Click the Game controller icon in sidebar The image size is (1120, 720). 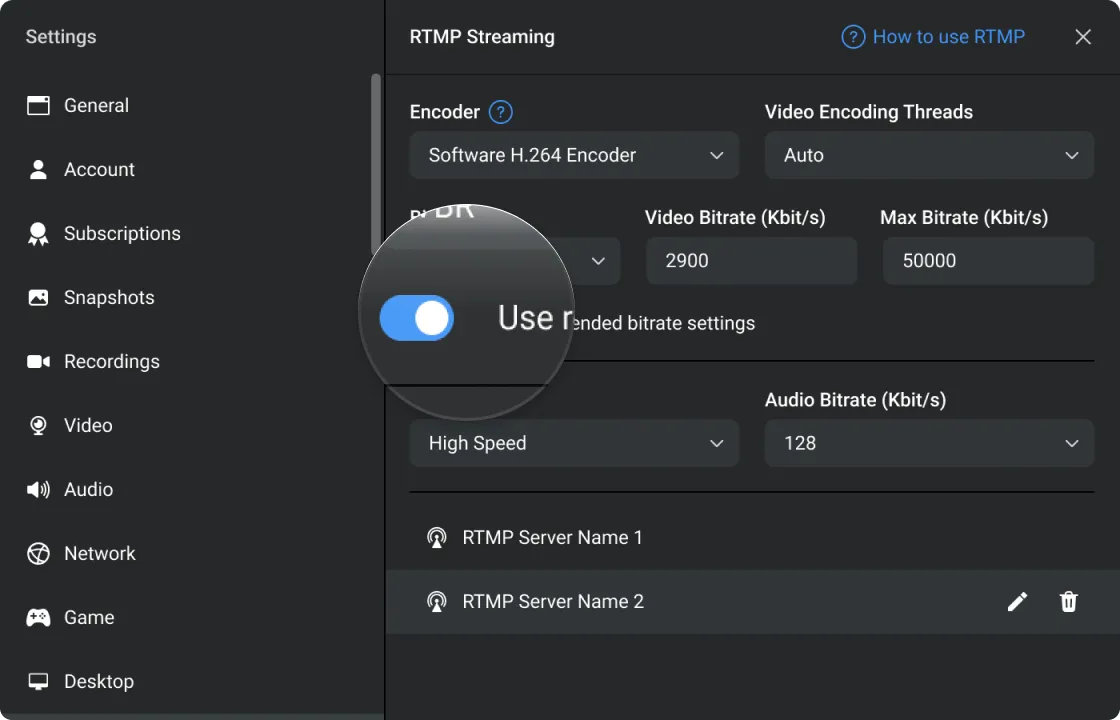click(x=38, y=617)
